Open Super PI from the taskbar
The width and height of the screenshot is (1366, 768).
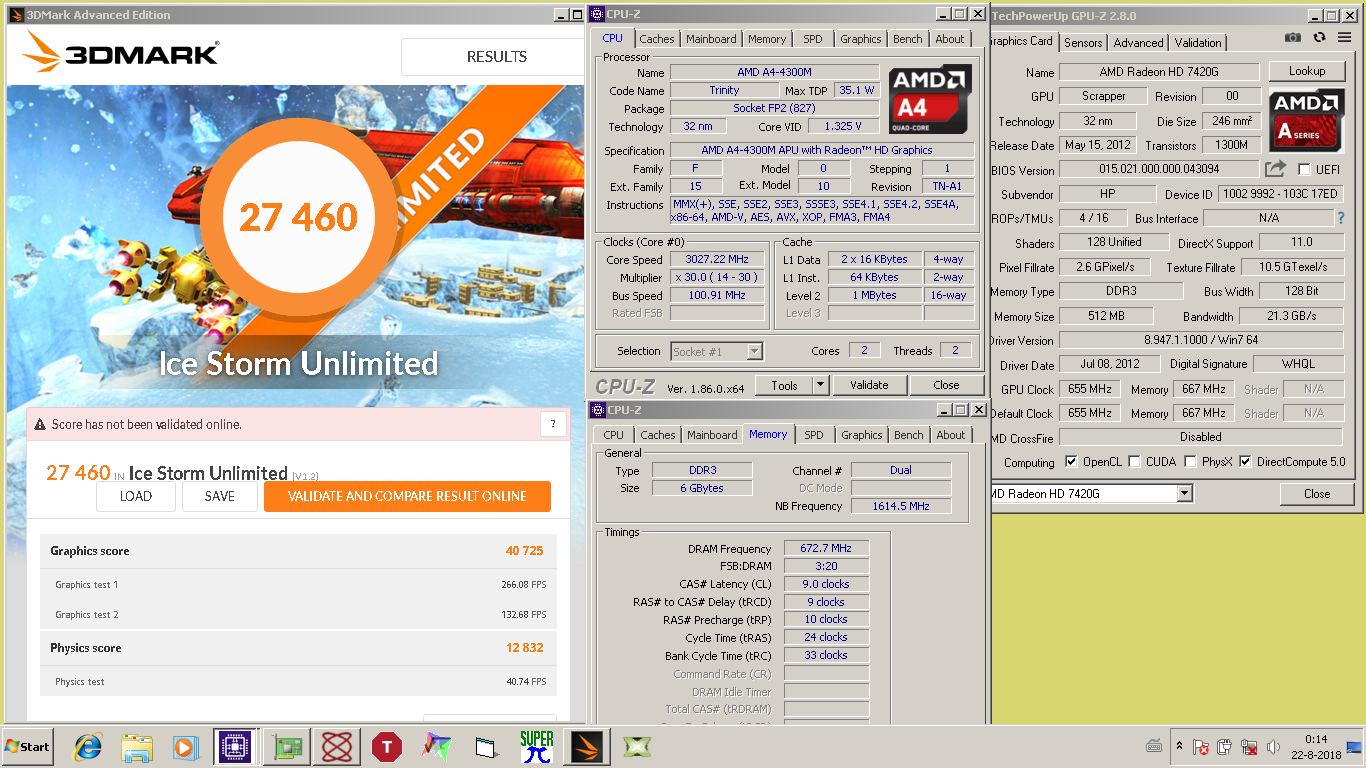tap(537, 746)
